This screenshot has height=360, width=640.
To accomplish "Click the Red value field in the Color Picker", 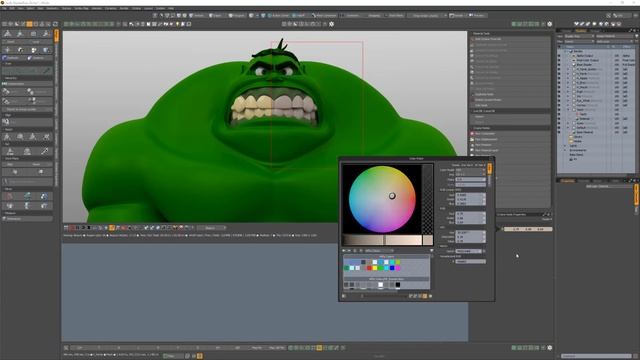I will (x=470, y=195).
